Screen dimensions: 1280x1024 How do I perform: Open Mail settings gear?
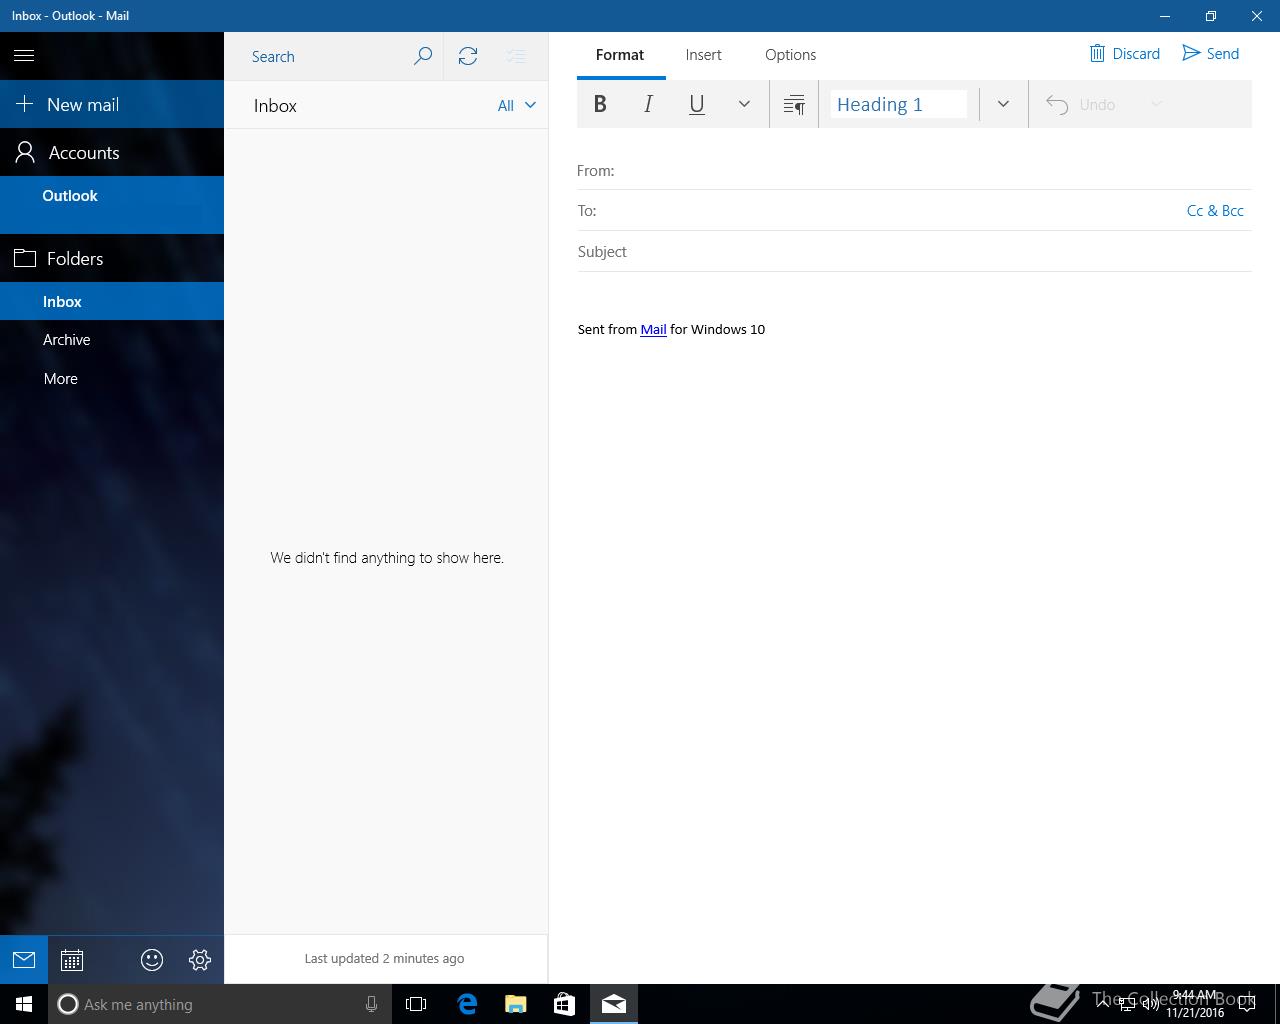[x=200, y=960]
